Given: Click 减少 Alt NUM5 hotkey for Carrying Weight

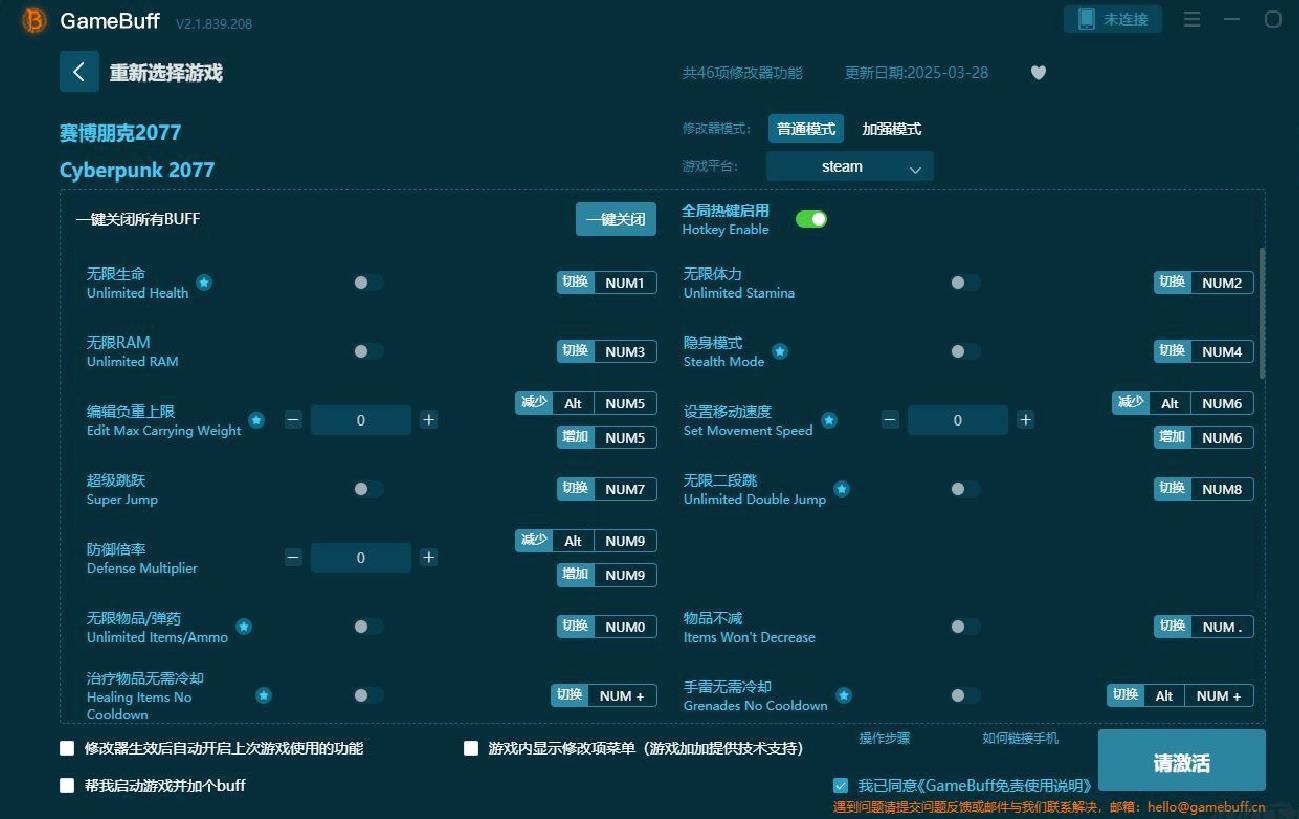Looking at the screenshot, I should (586, 403).
